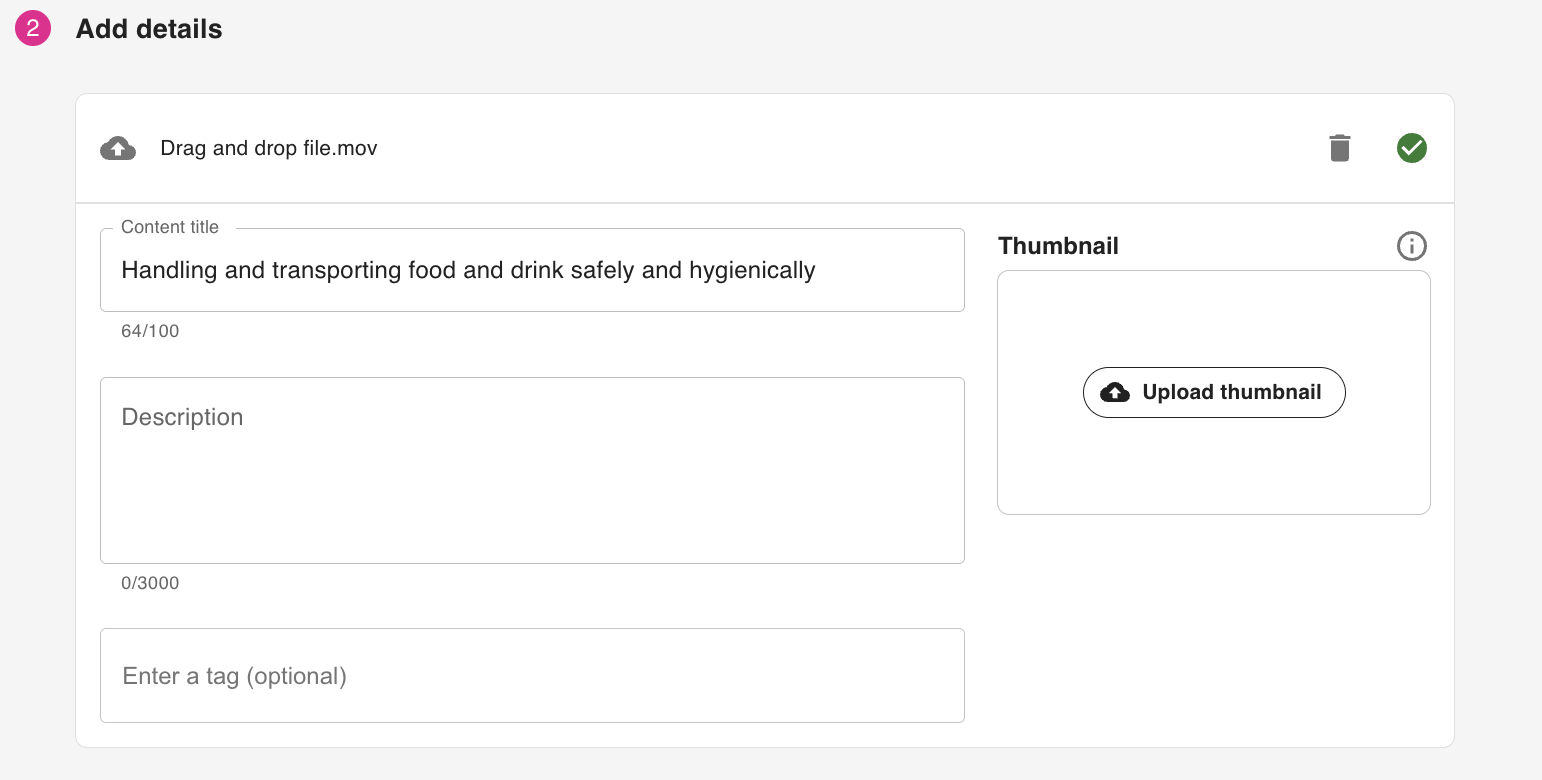Click cloud icon inside Upload thumbnail button
1542x780 pixels.
click(x=1115, y=392)
